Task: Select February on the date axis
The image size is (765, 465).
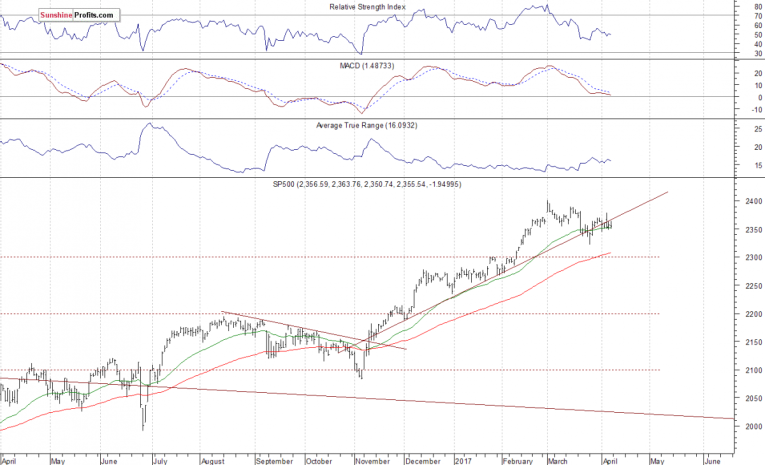Action: (516, 462)
